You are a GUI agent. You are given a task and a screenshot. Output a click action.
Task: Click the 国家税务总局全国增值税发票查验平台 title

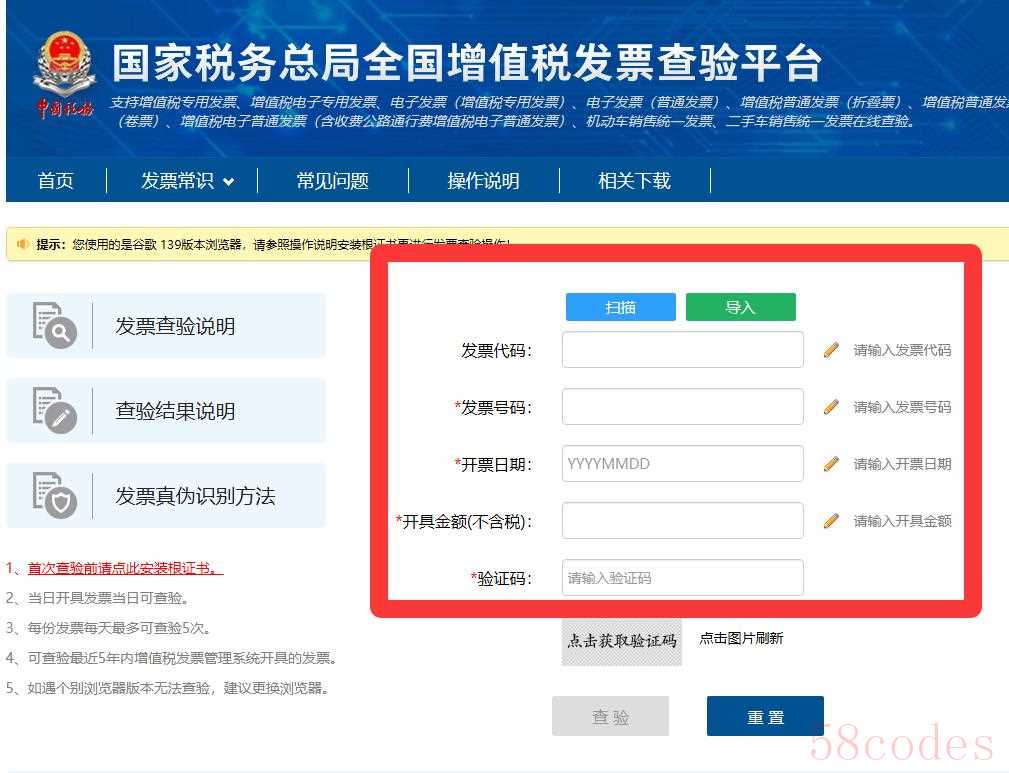click(x=467, y=63)
